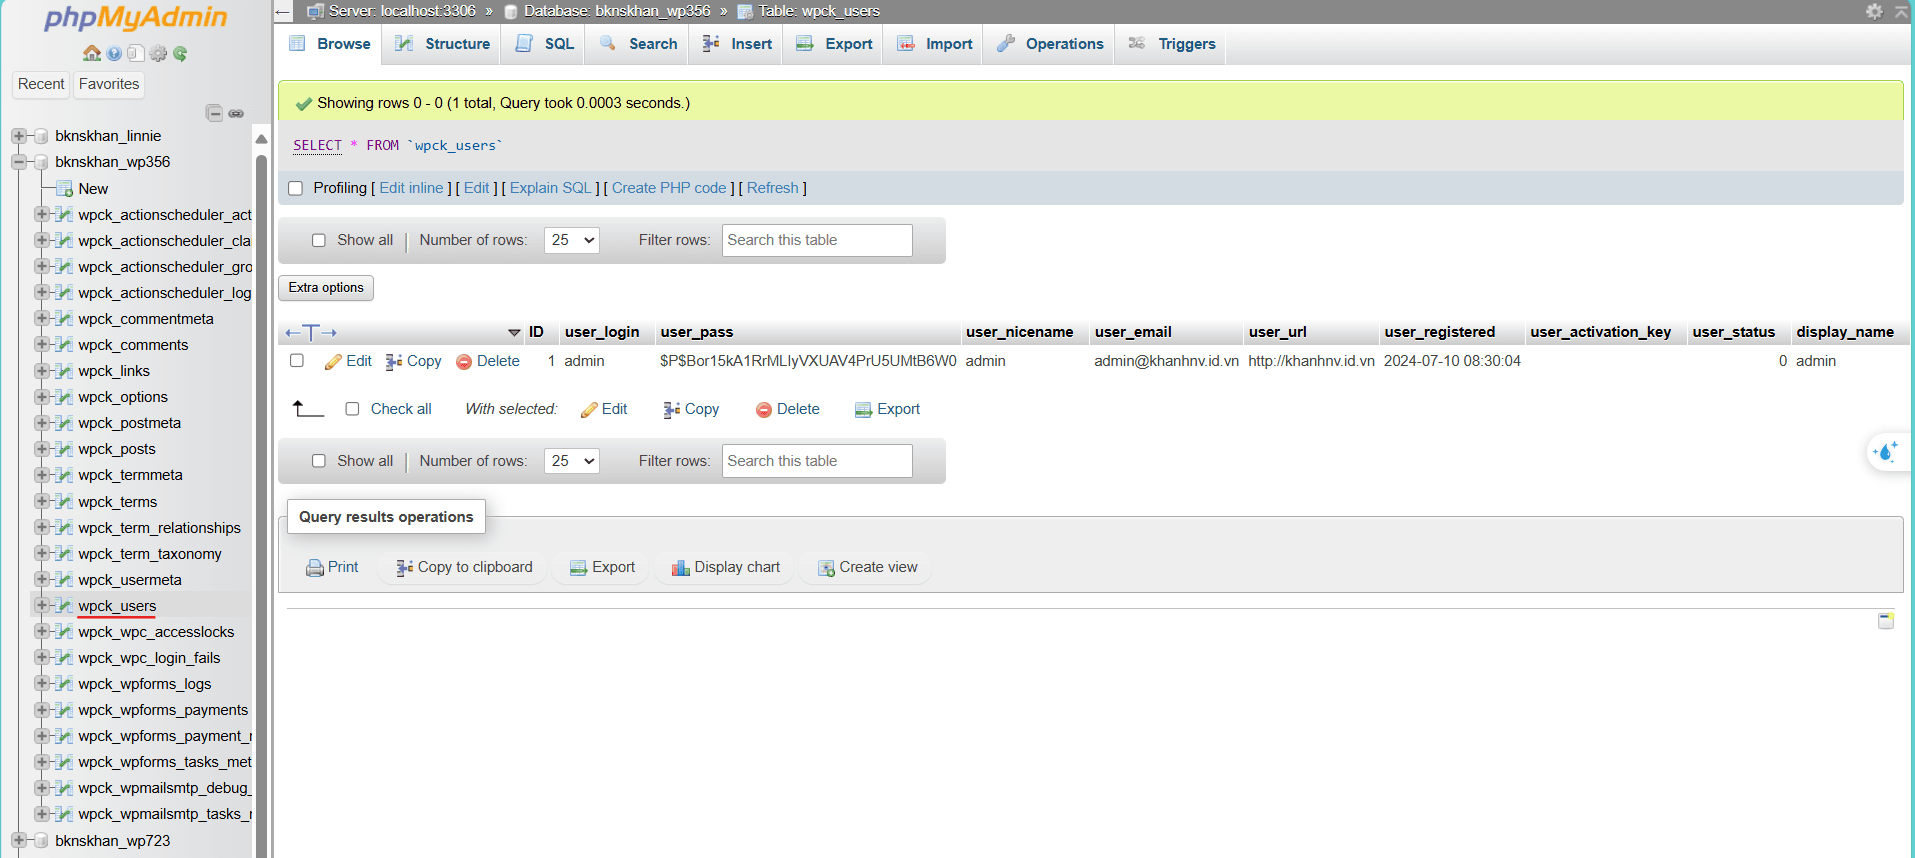Expand bknskhan_linnie database node
1915x858 pixels.
[19, 136]
